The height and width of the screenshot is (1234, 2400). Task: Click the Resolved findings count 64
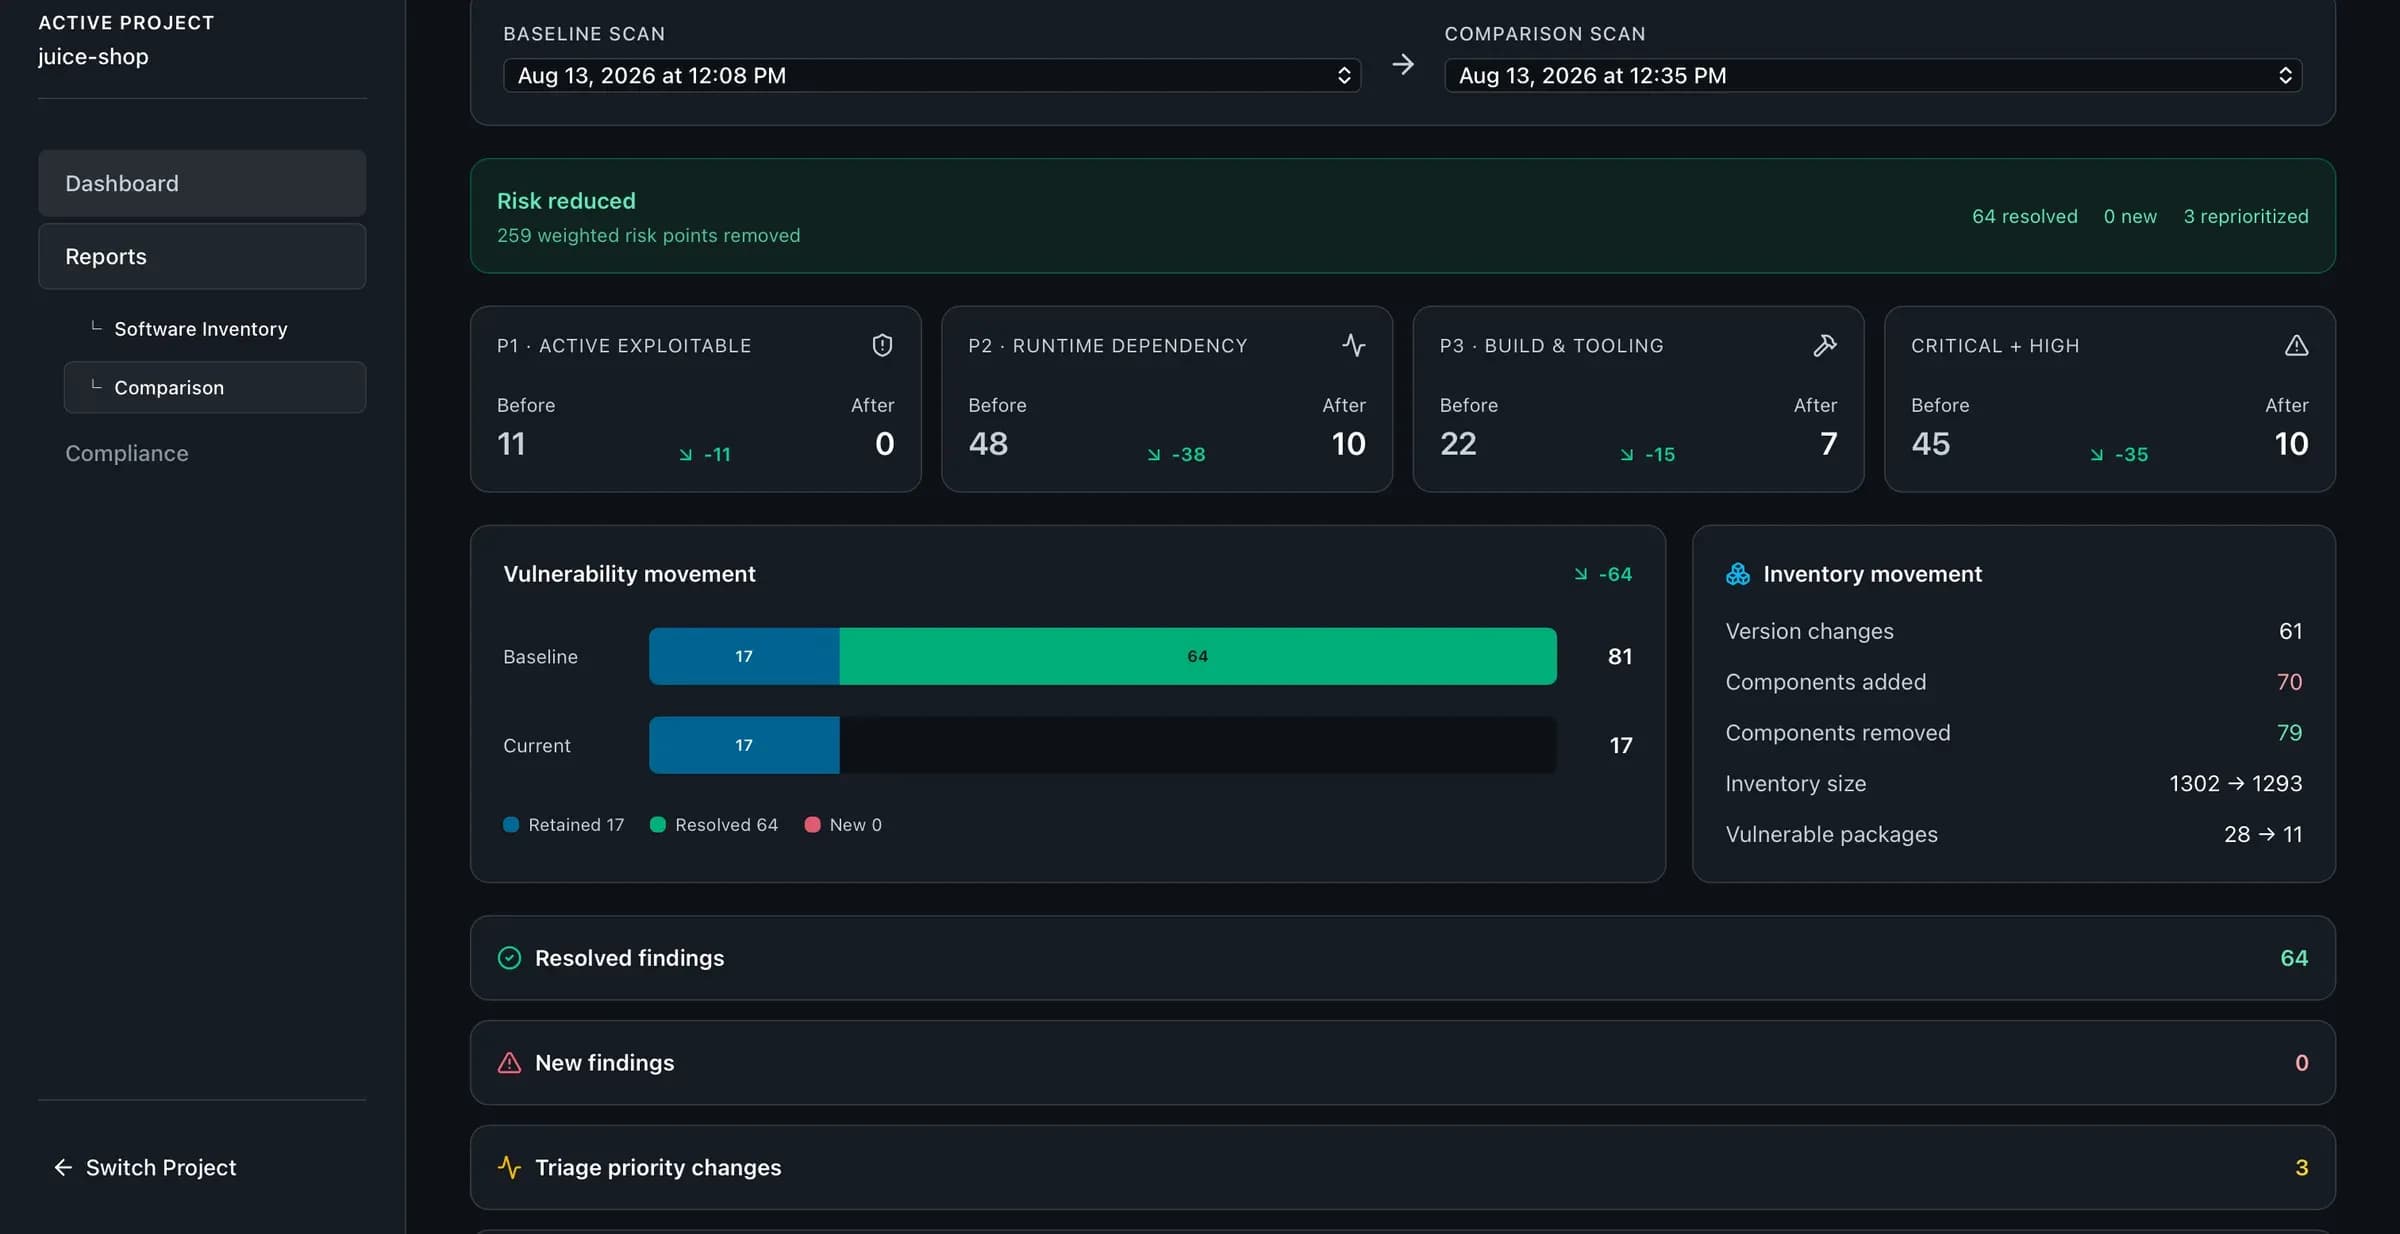tap(2294, 958)
